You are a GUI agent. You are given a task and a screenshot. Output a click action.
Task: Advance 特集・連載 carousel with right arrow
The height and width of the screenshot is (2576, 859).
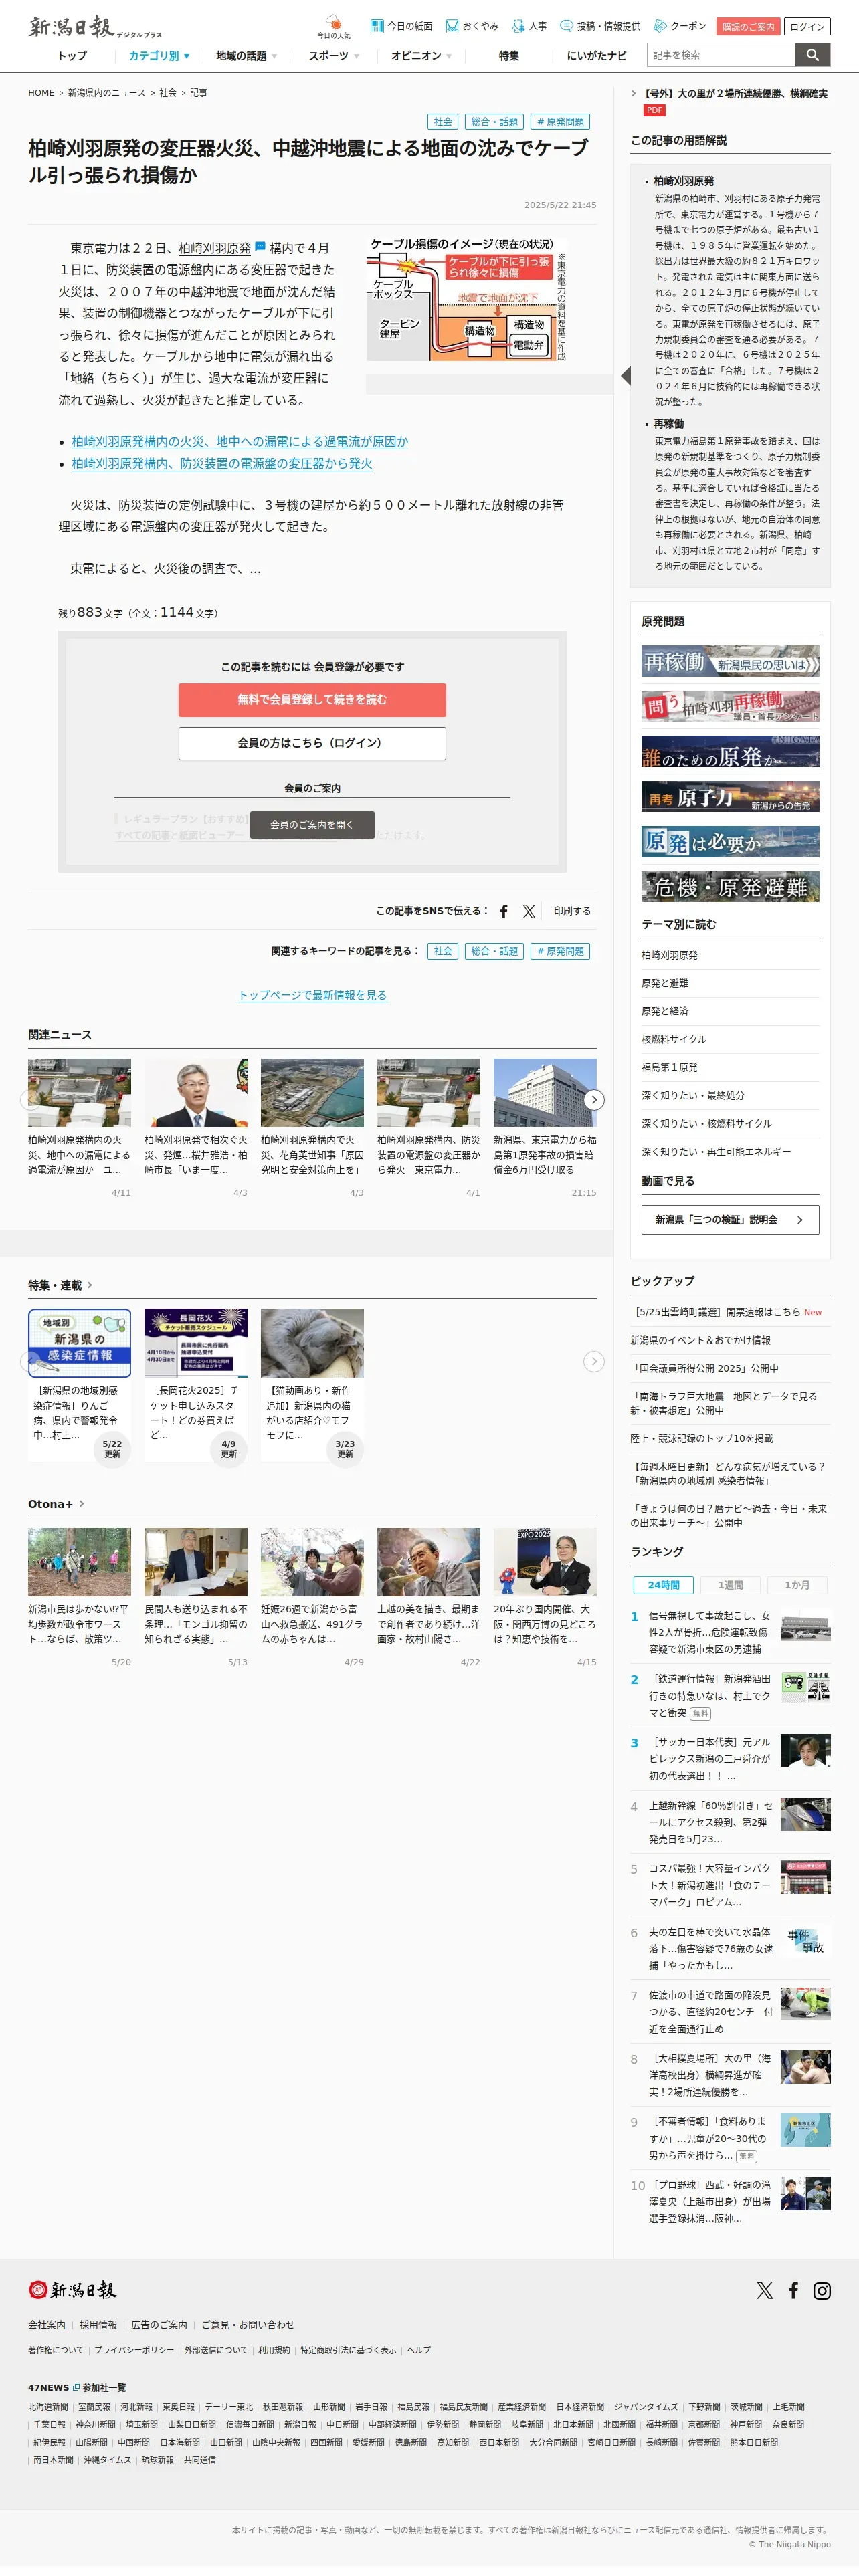click(594, 1361)
